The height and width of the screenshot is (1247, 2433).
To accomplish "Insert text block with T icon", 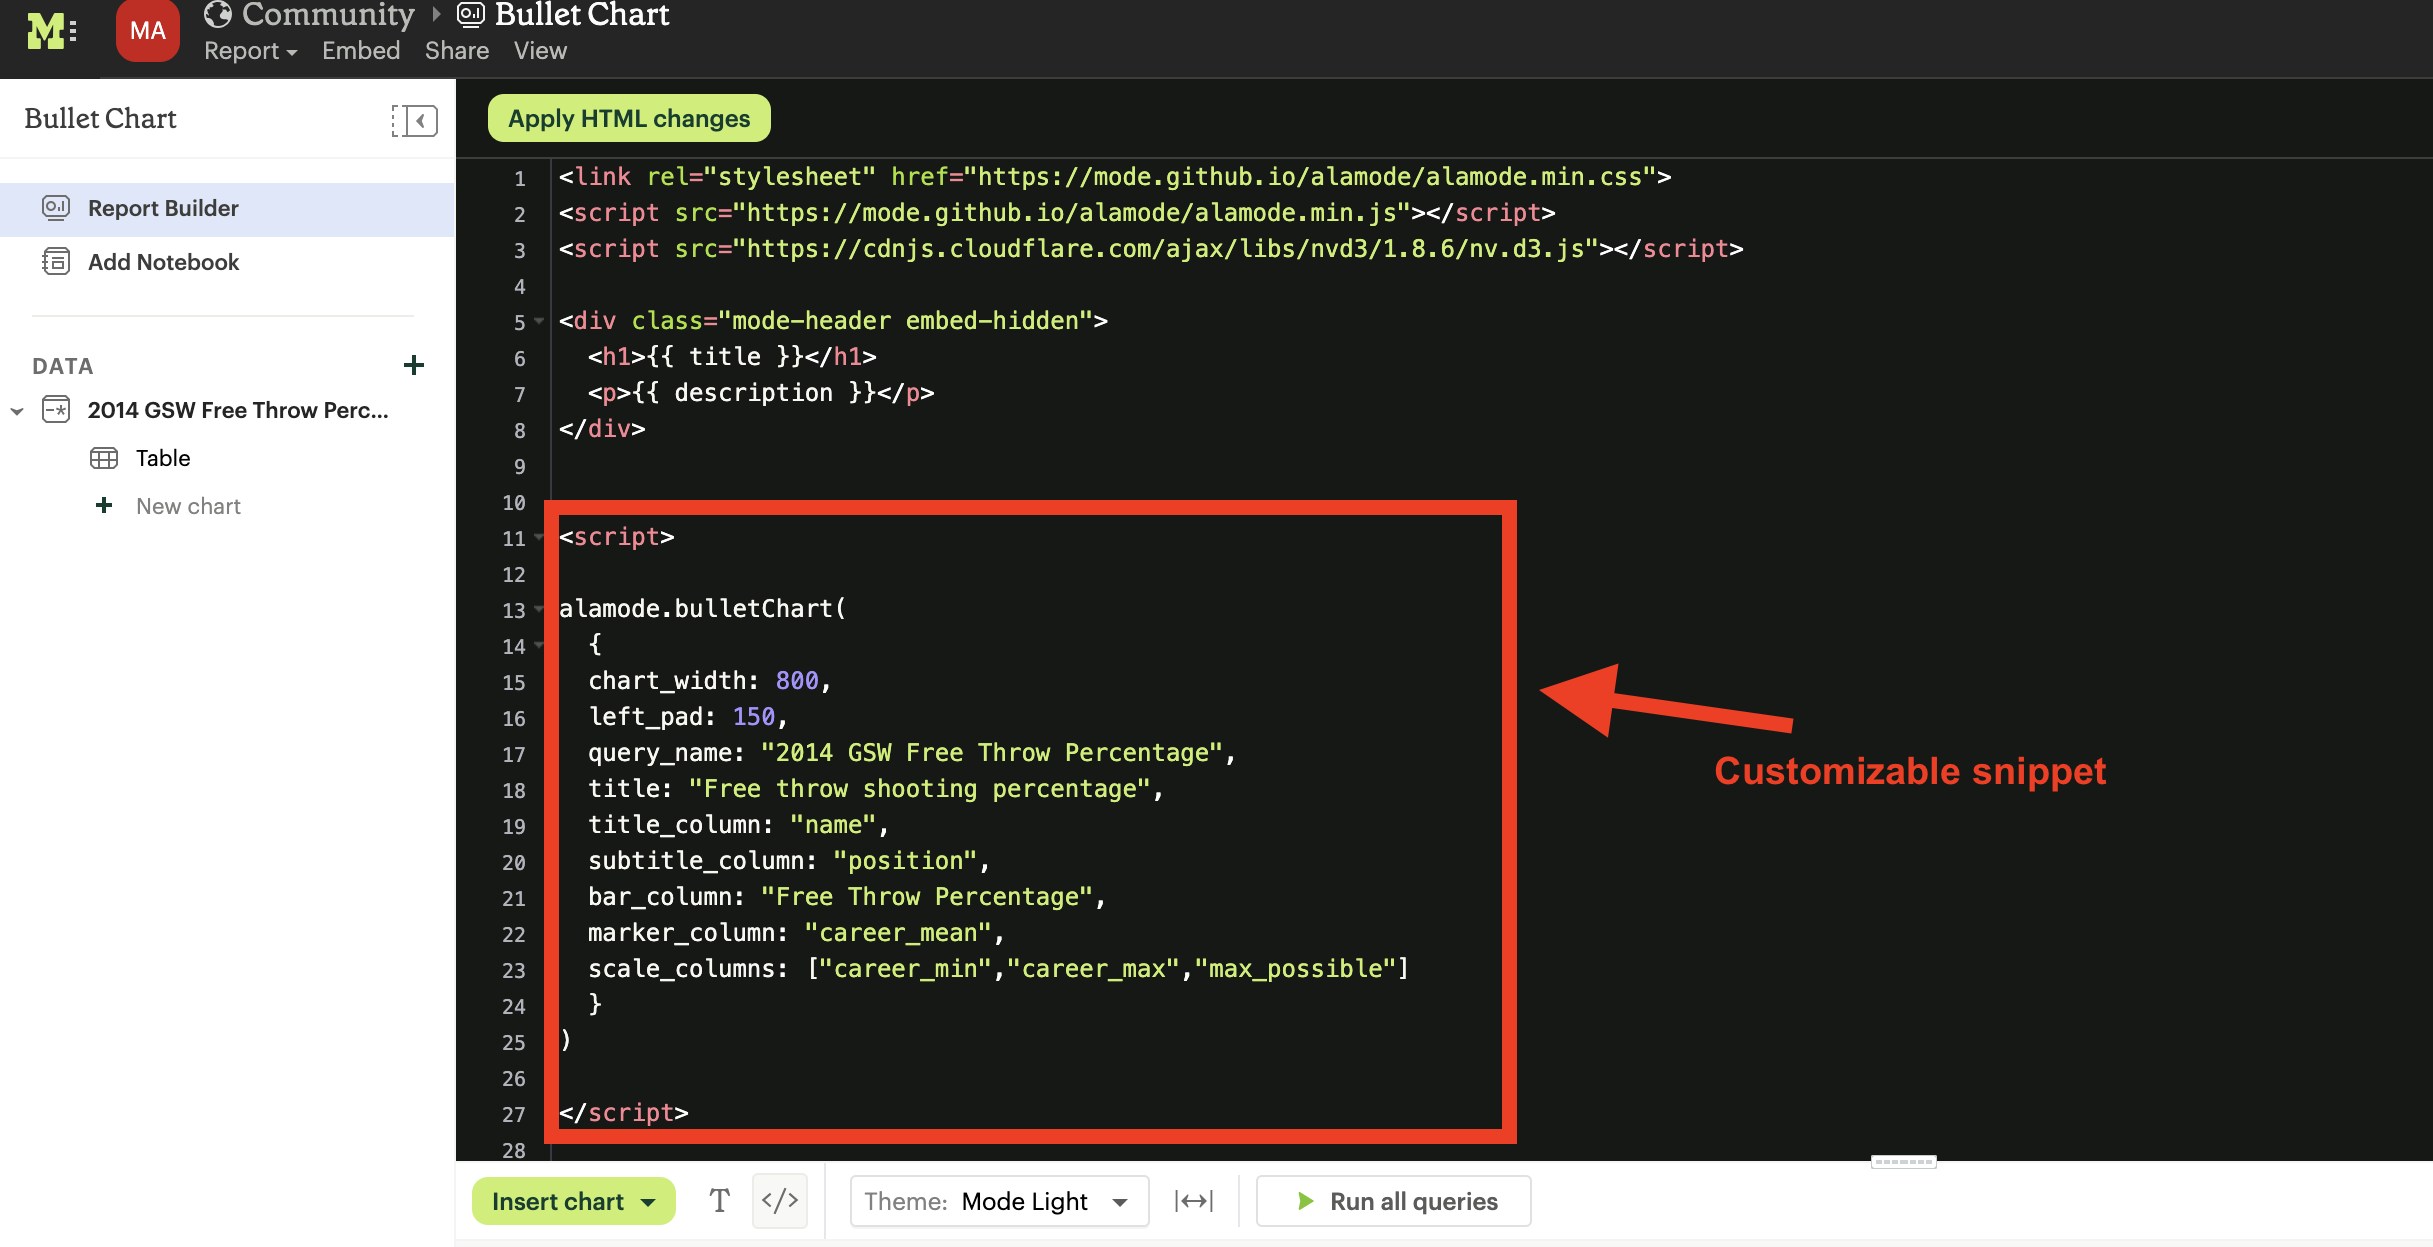I will (720, 1201).
